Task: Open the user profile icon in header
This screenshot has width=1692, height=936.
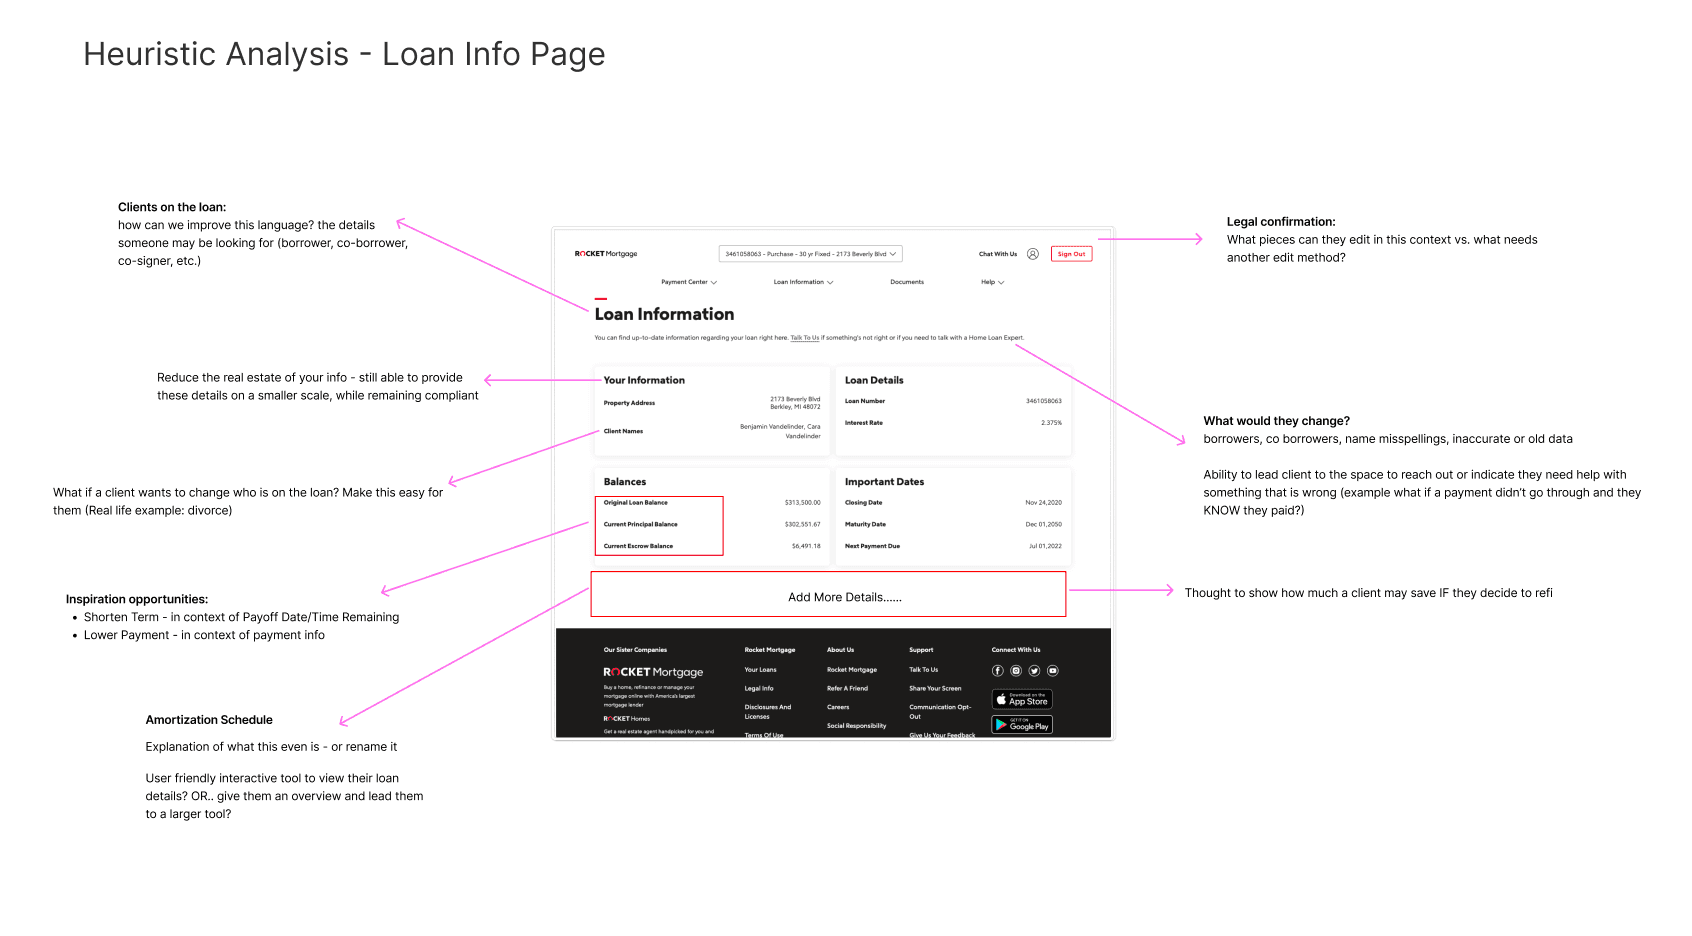Action: pos(1033,254)
